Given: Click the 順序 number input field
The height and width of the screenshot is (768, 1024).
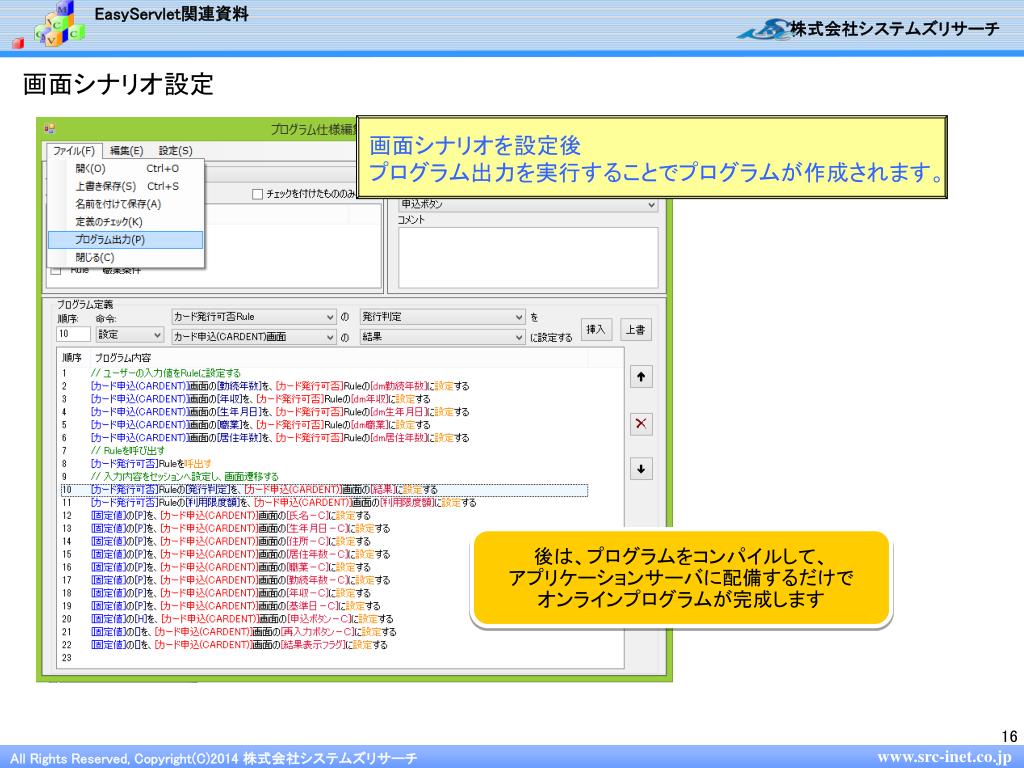Looking at the screenshot, I should 74,336.
